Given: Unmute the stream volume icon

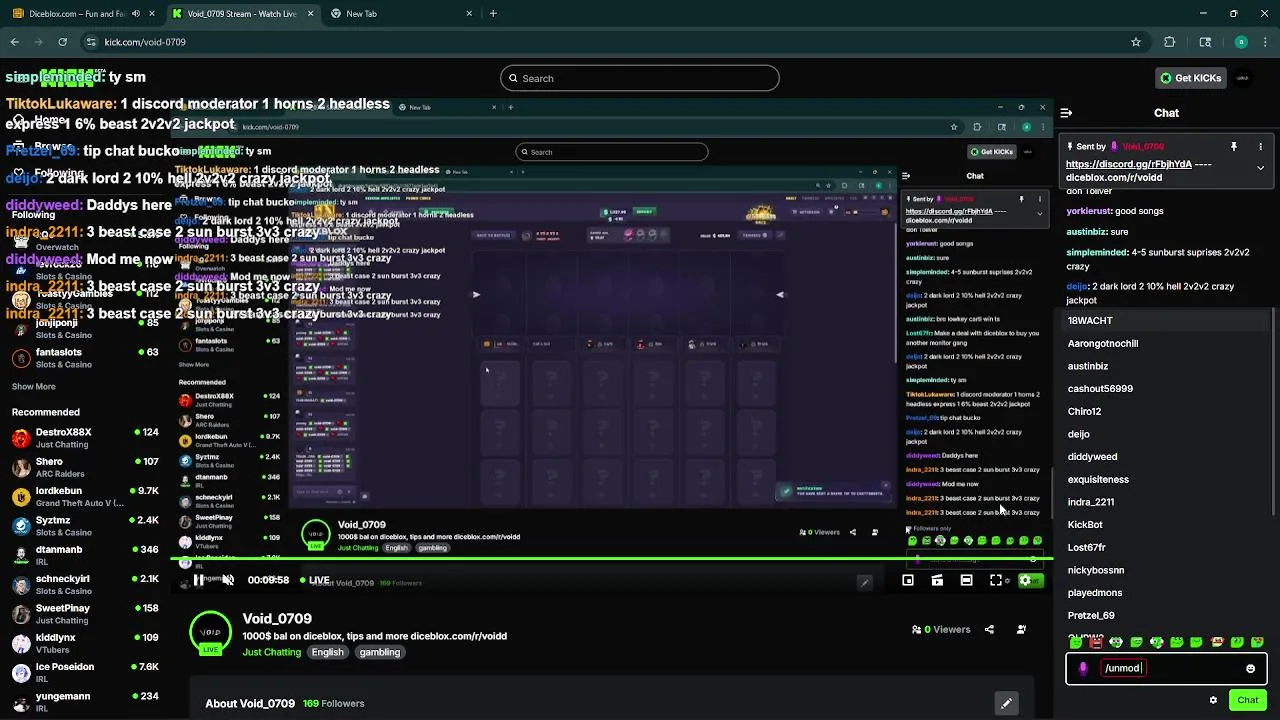Looking at the screenshot, I should pos(228,580).
